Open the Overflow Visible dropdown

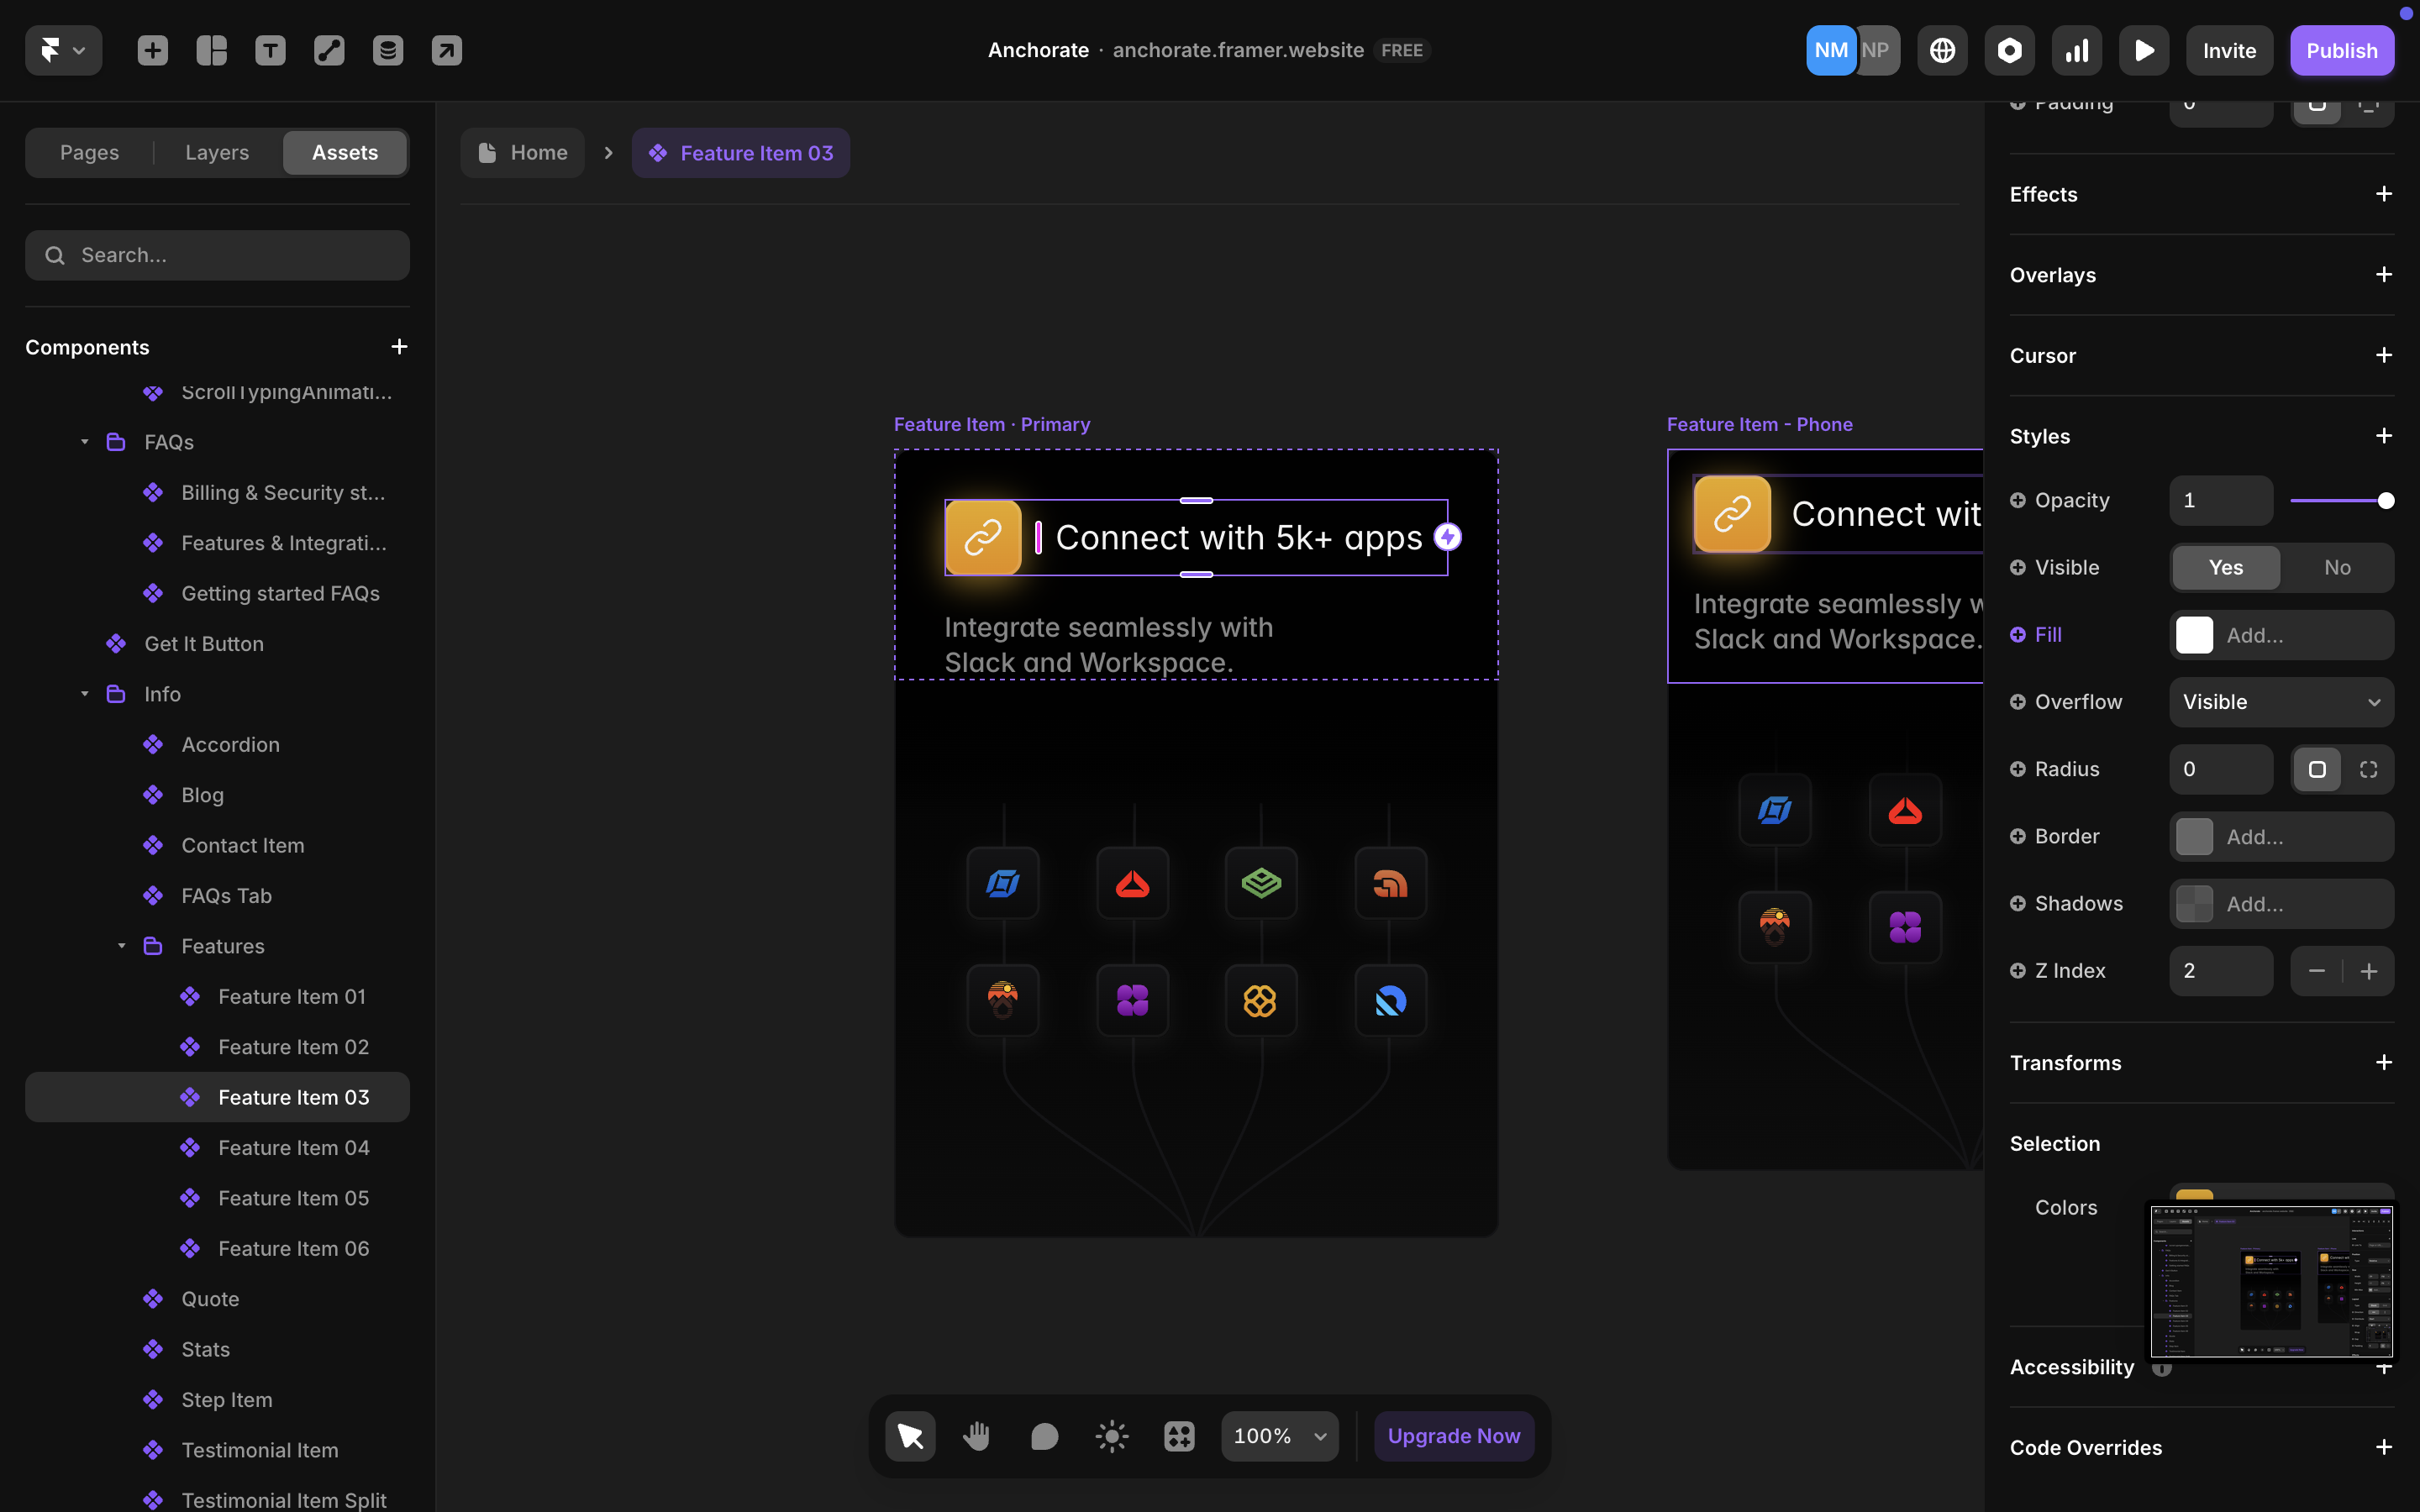pyautogui.click(x=2281, y=702)
